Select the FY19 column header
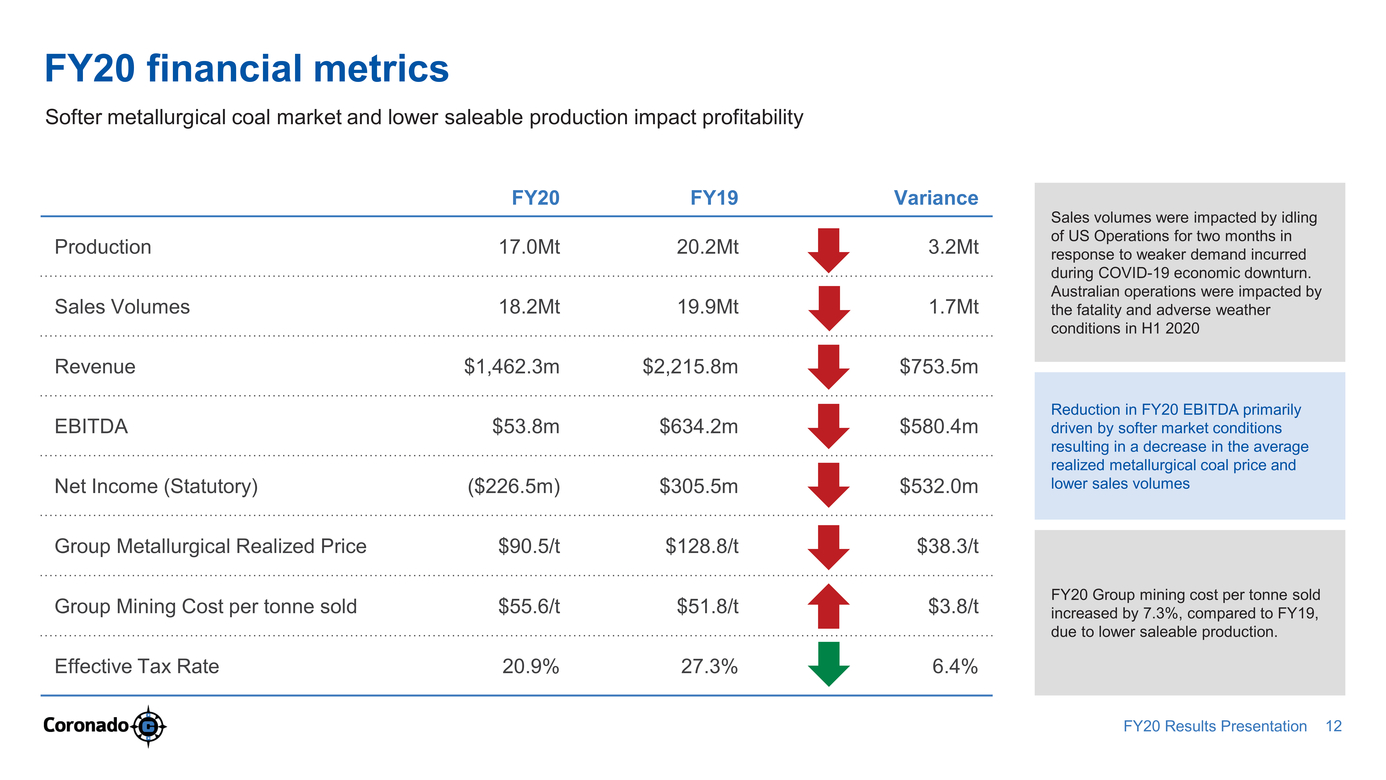The height and width of the screenshot is (780, 1386). click(714, 198)
